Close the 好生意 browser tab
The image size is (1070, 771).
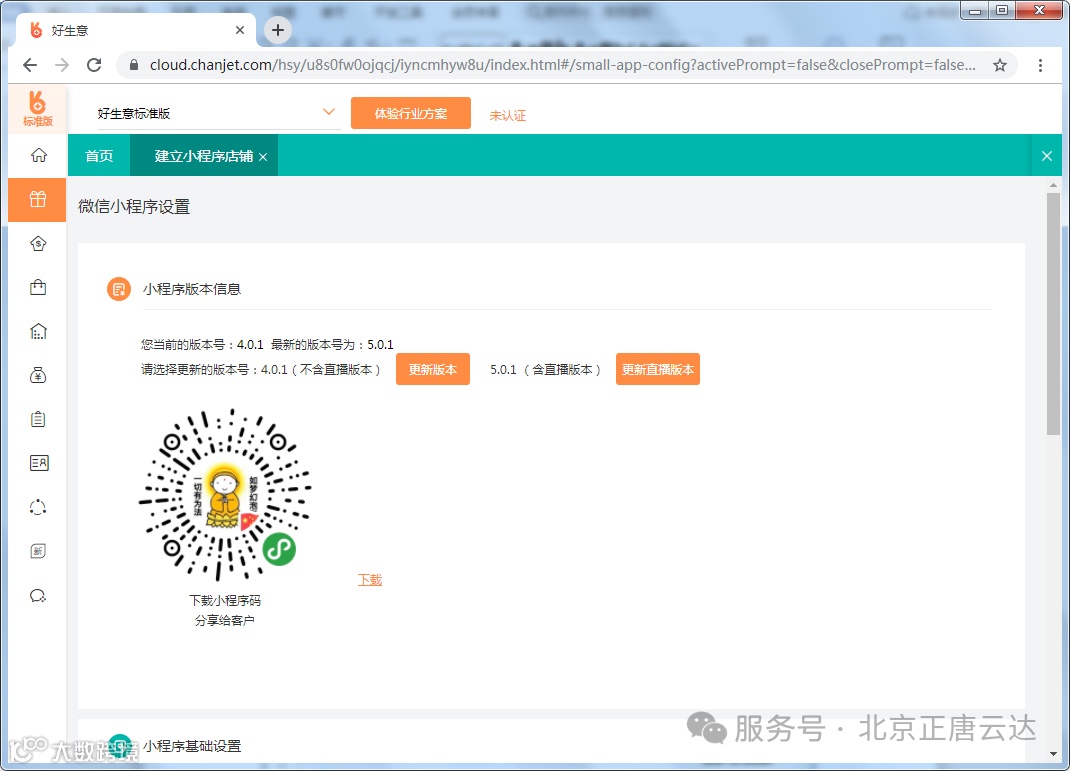[x=240, y=30]
